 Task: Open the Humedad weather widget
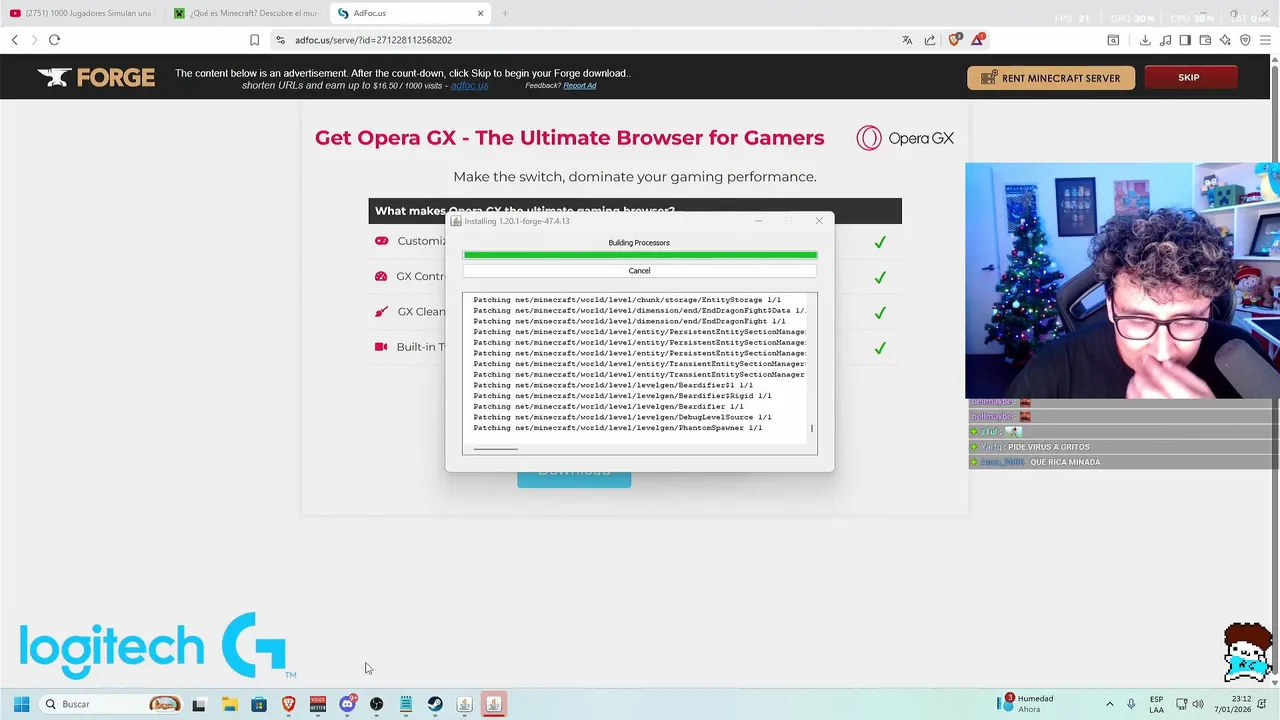click(x=1025, y=704)
